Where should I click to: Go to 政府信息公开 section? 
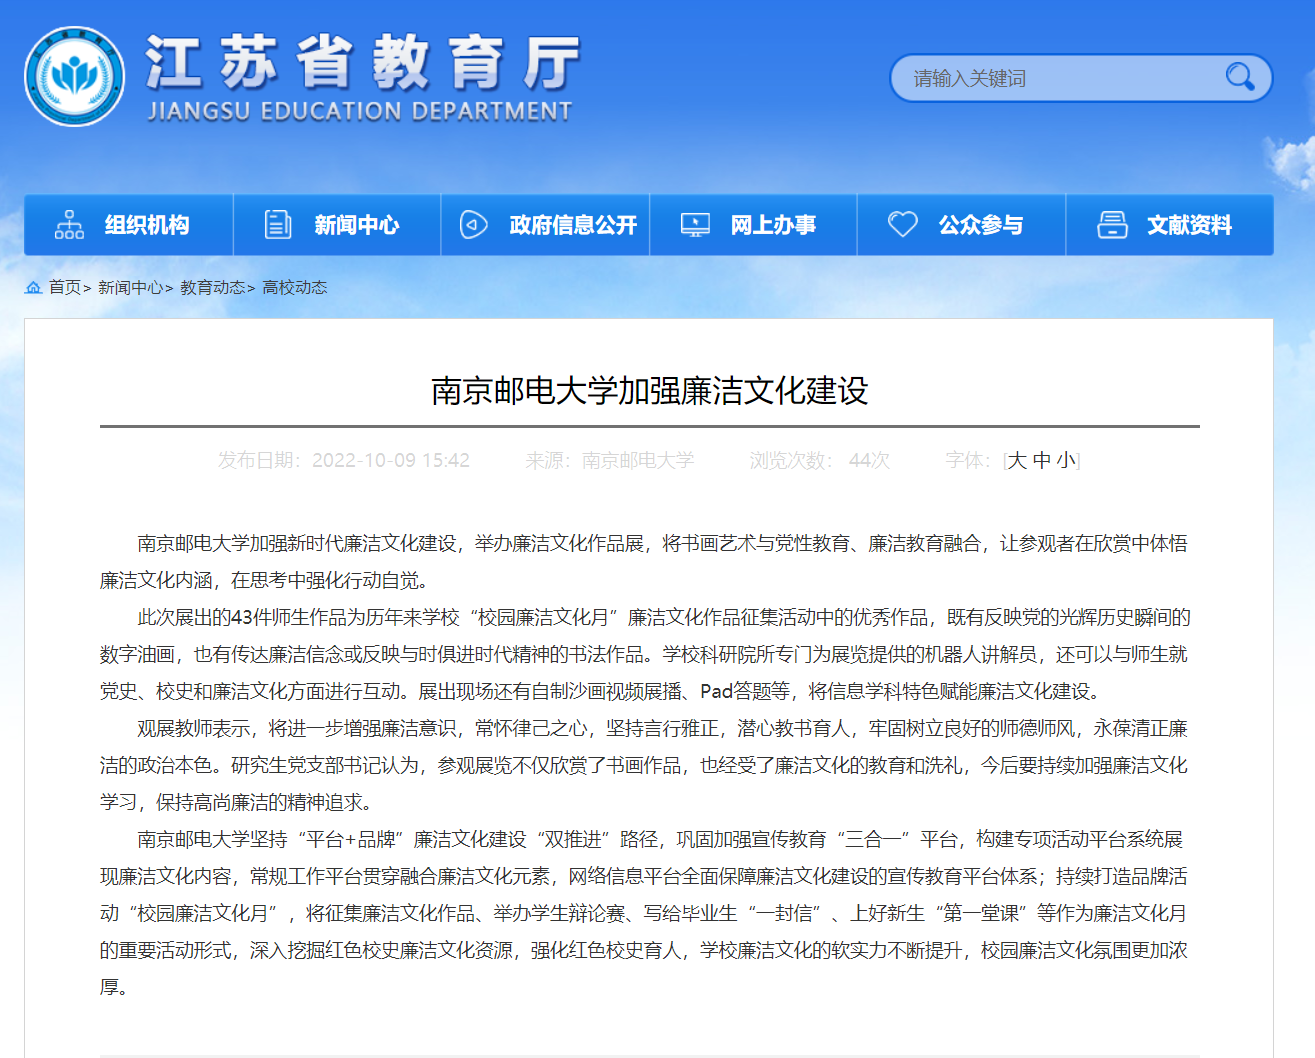(572, 225)
